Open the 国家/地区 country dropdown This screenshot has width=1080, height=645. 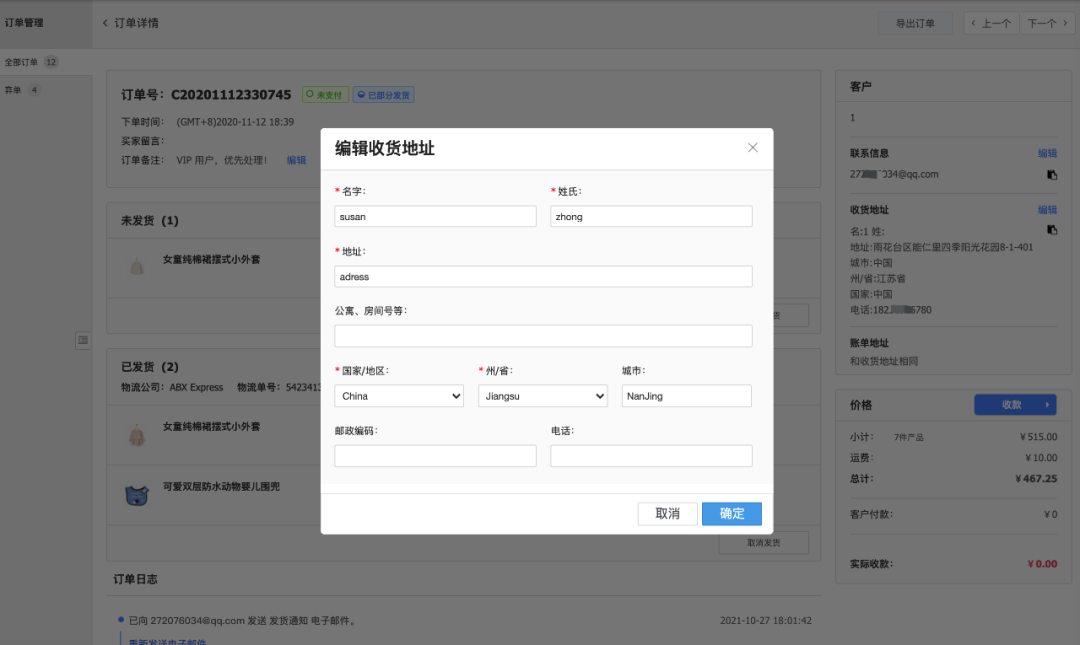pos(398,395)
